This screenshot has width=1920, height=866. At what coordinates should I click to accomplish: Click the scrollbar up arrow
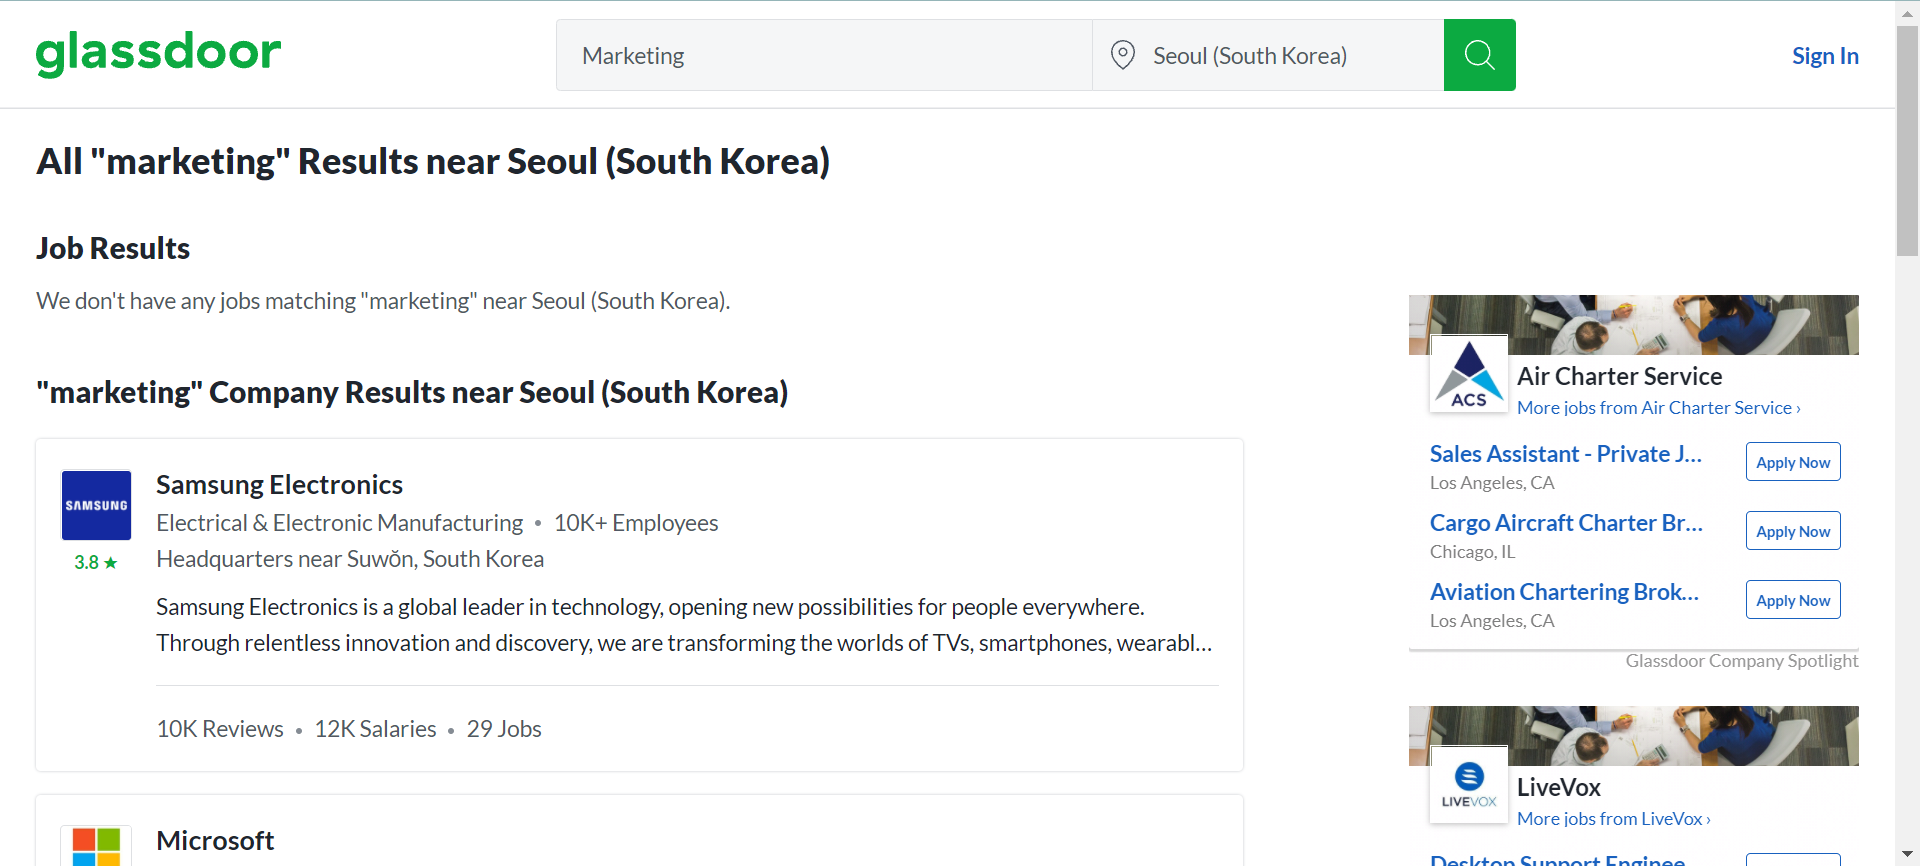[x=1908, y=12]
